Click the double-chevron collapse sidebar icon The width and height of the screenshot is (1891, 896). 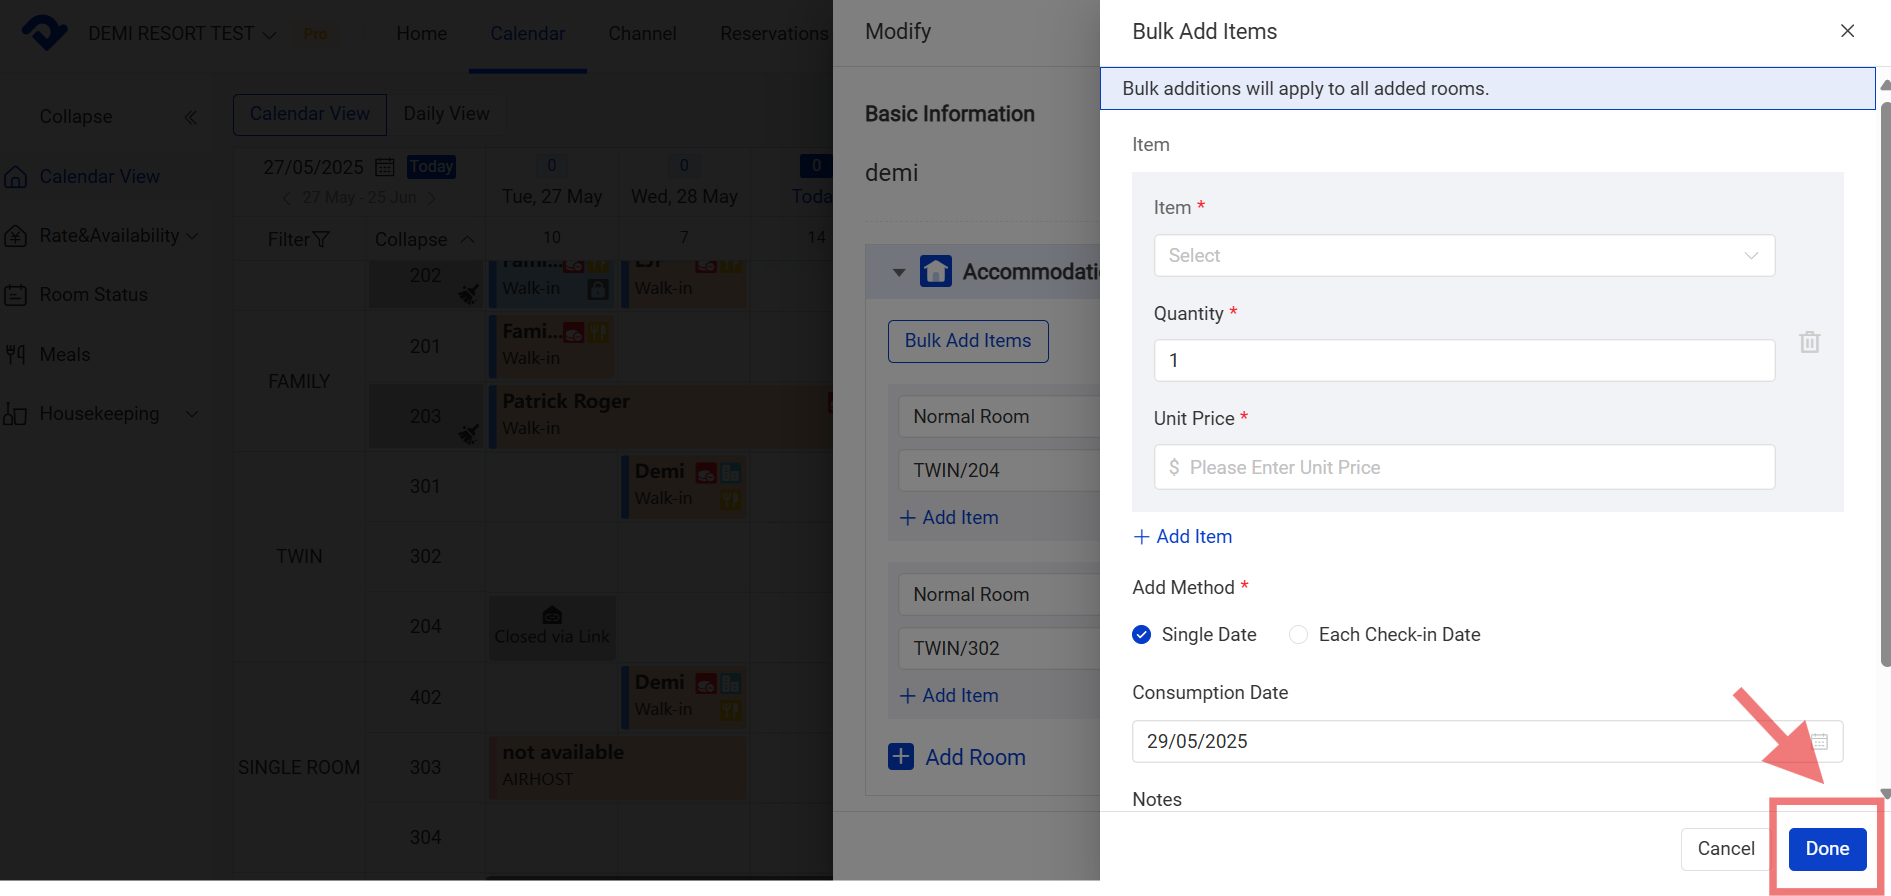pyautogui.click(x=190, y=117)
